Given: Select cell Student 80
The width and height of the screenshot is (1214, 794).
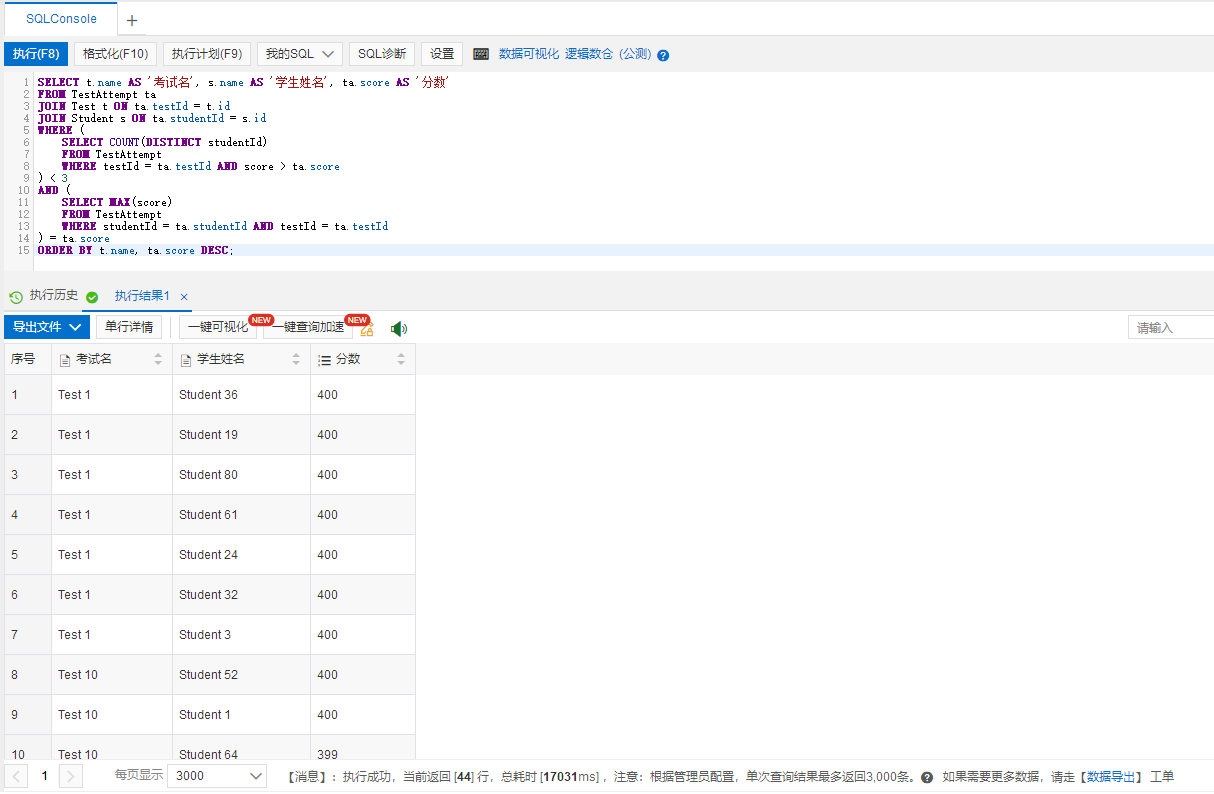Looking at the screenshot, I should coord(241,475).
